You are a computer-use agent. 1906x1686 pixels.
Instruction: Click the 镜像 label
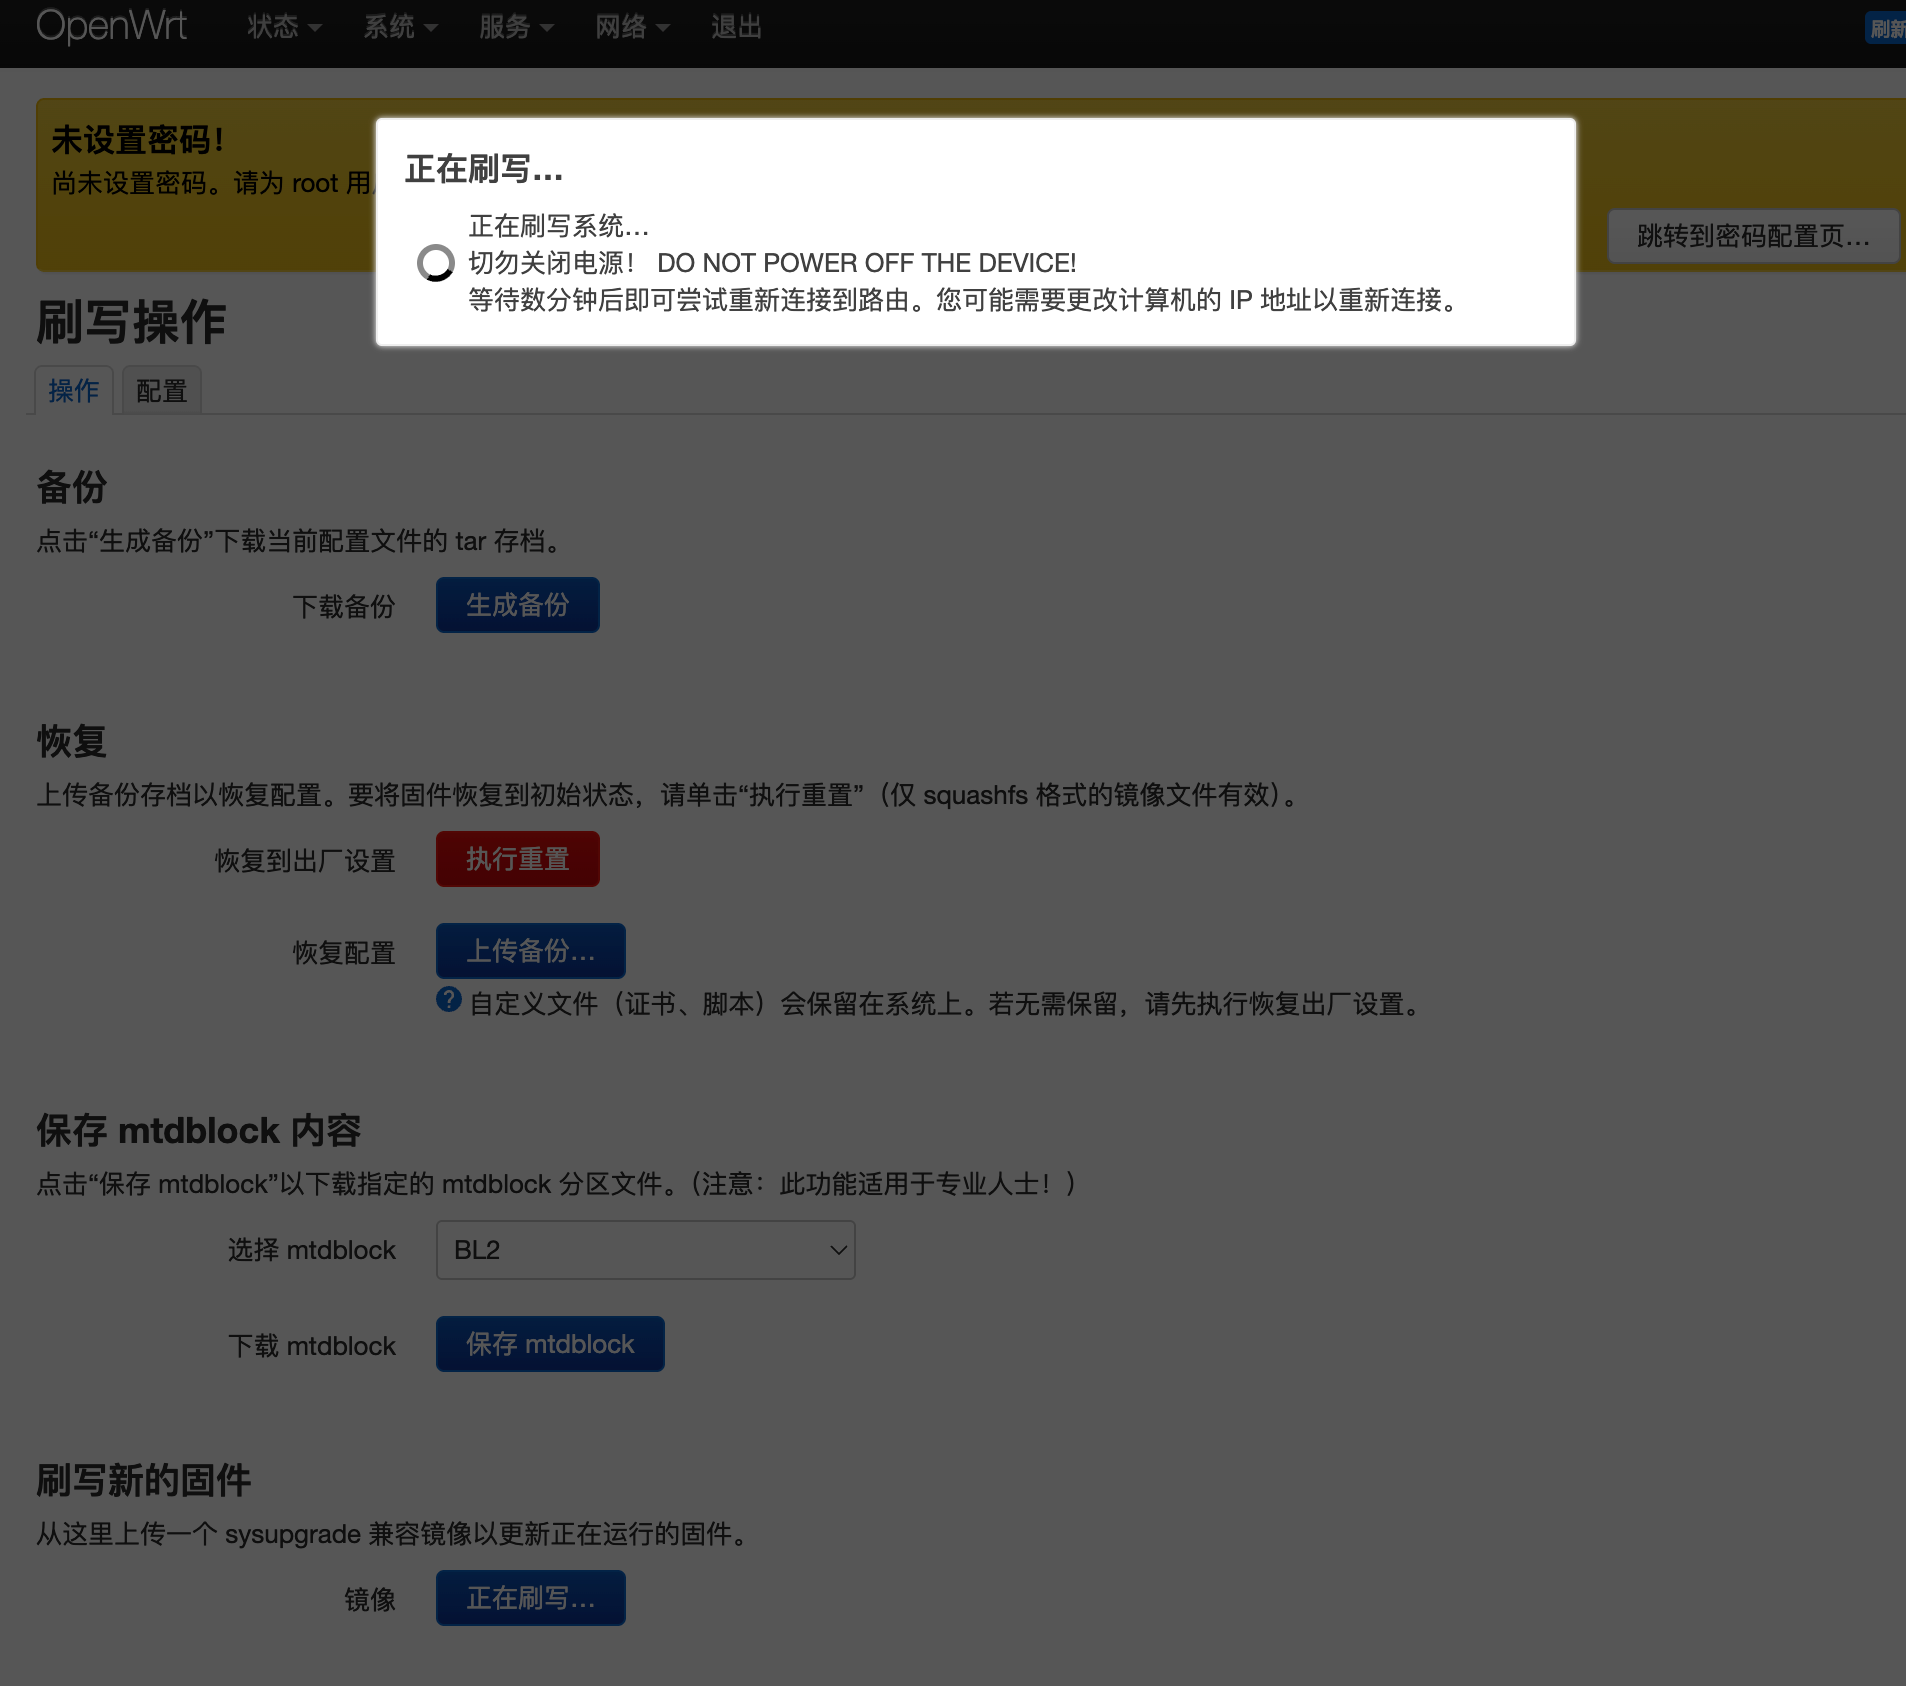[x=370, y=1600]
